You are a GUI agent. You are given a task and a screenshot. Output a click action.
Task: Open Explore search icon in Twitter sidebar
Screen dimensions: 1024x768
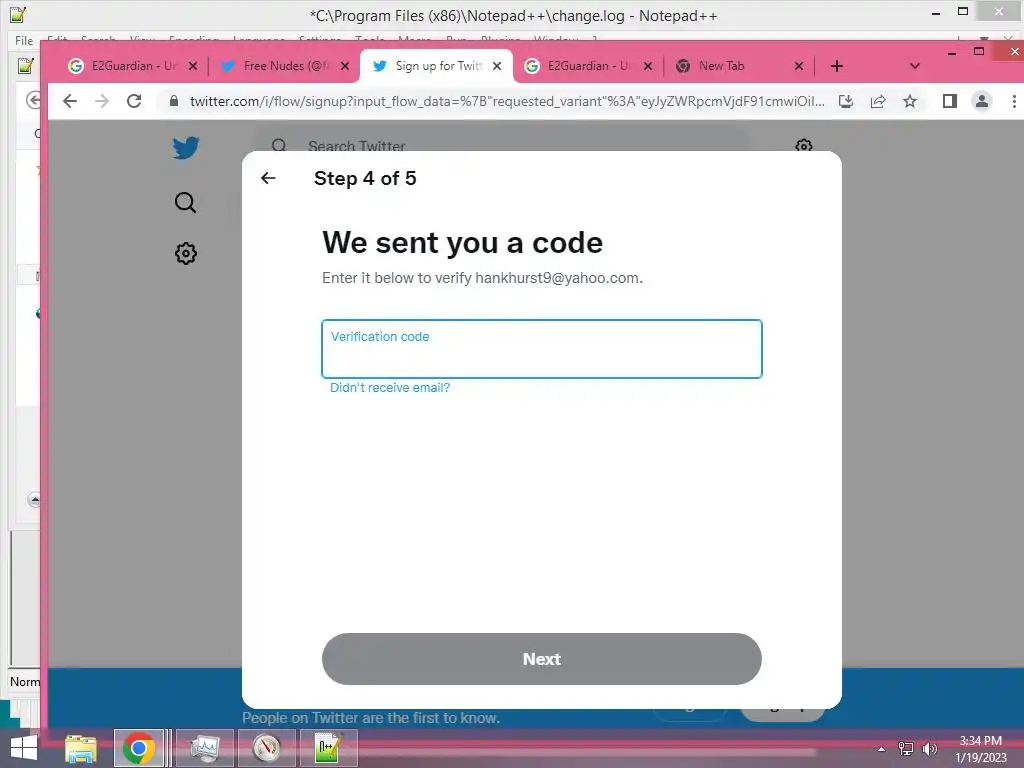click(185, 202)
